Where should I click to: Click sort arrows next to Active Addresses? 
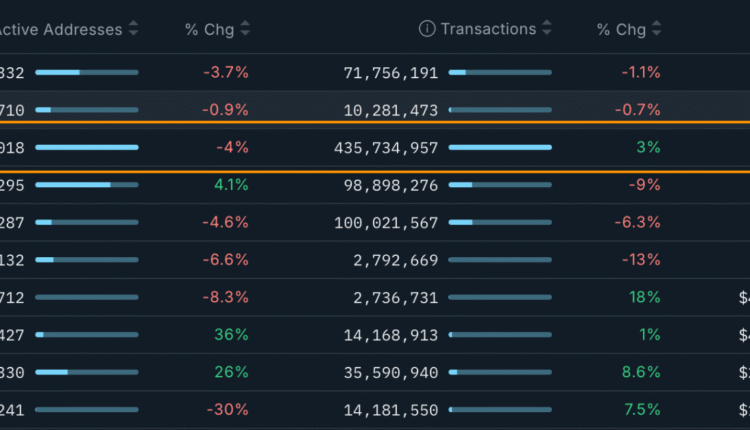pos(134,29)
